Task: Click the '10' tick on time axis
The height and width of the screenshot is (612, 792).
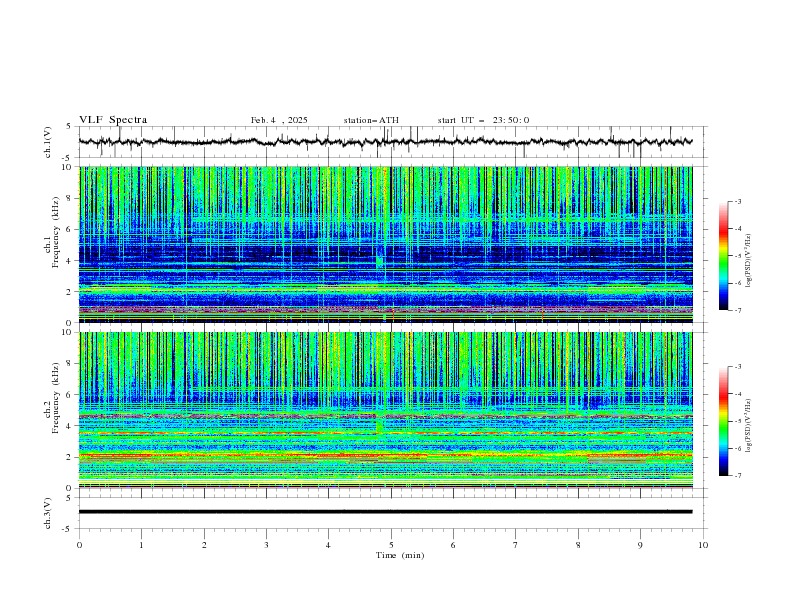Action: (x=703, y=545)
